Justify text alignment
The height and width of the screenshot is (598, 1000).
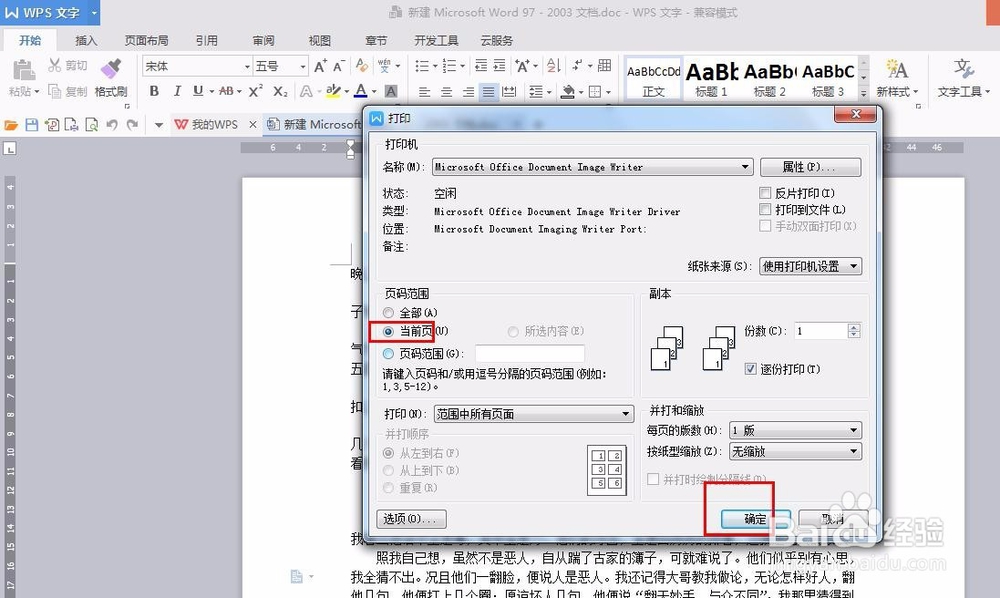489,92
